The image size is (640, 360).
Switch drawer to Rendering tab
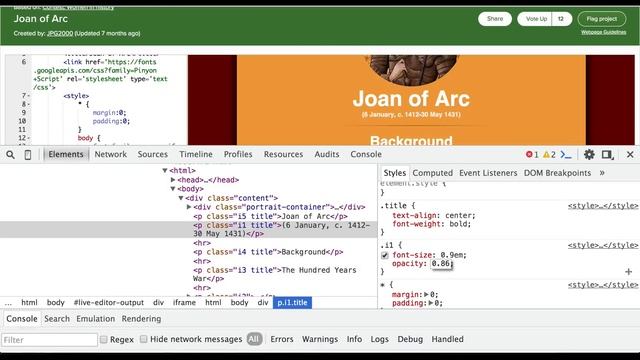pyautogui.click(x=141, y=319)
